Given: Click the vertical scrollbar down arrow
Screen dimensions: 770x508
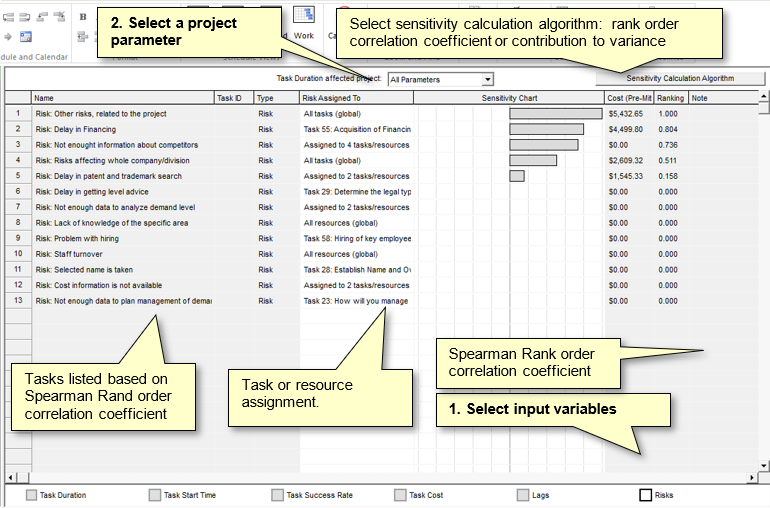Looking at the screenshot, I should pos(764,465).
